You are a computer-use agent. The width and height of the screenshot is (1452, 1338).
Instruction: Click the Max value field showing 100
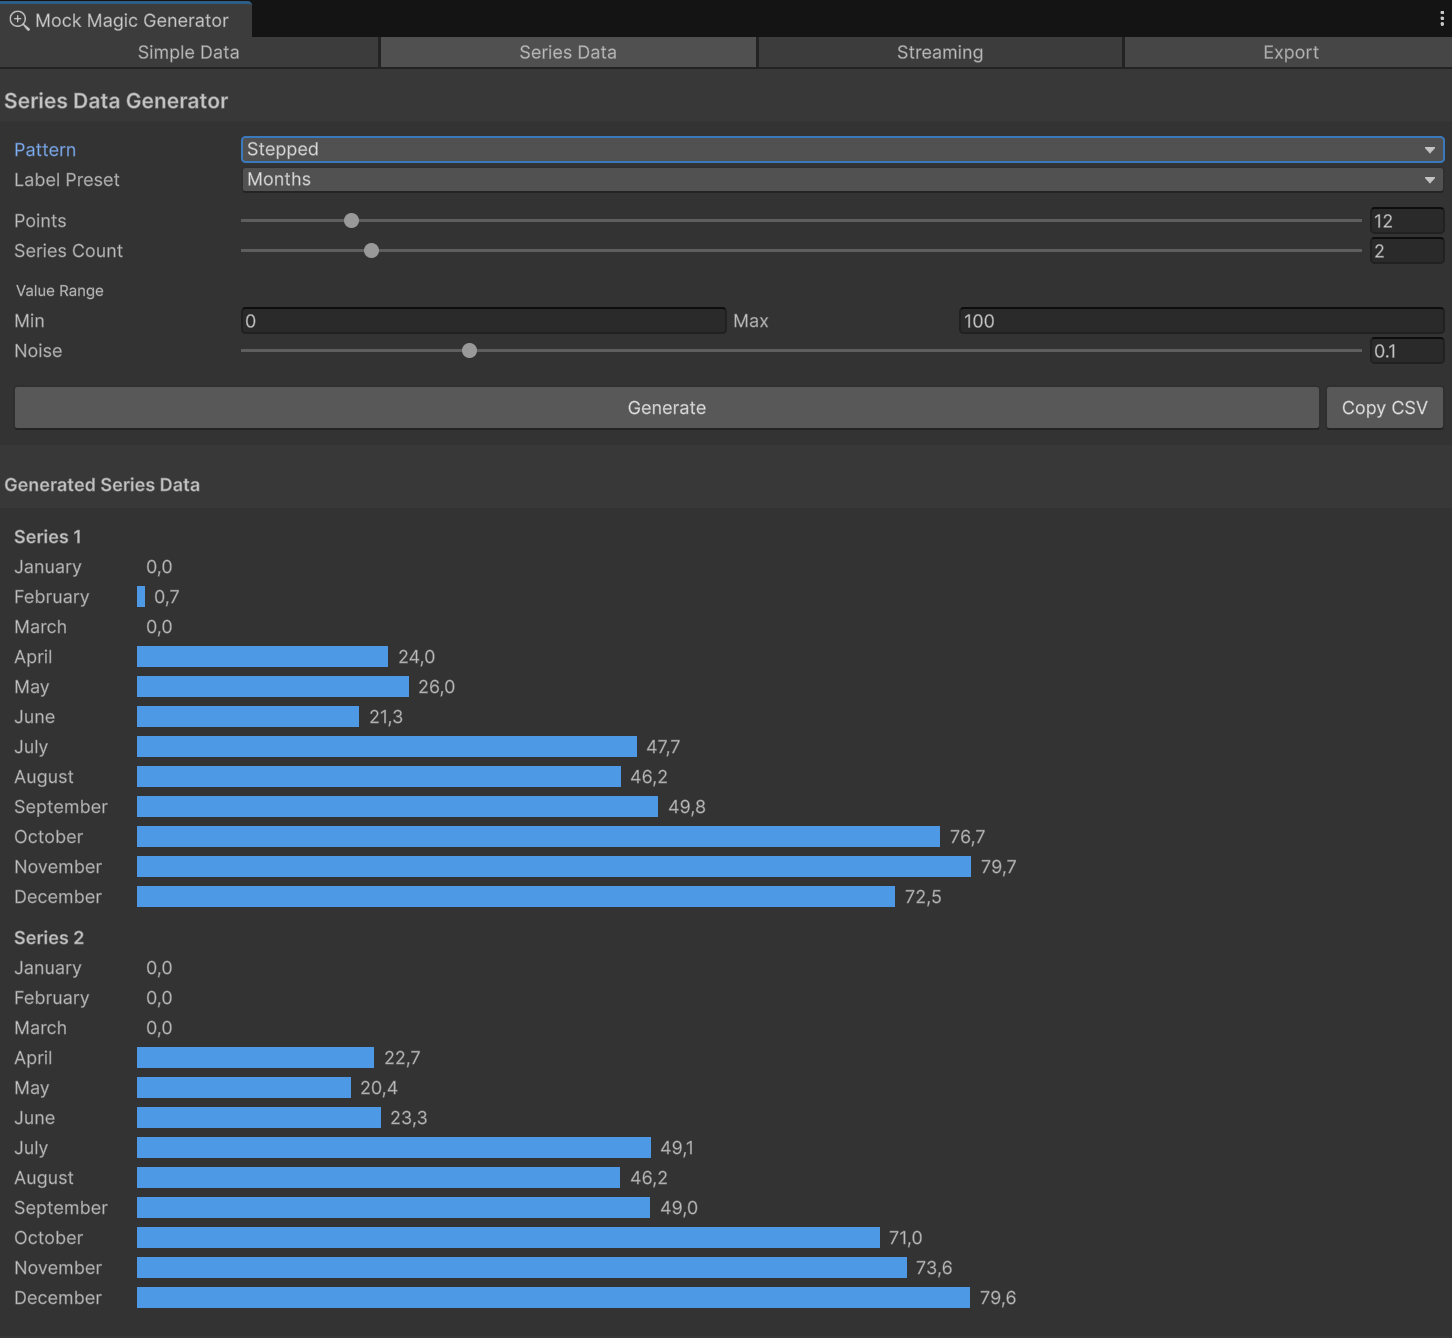point(1201,321)
